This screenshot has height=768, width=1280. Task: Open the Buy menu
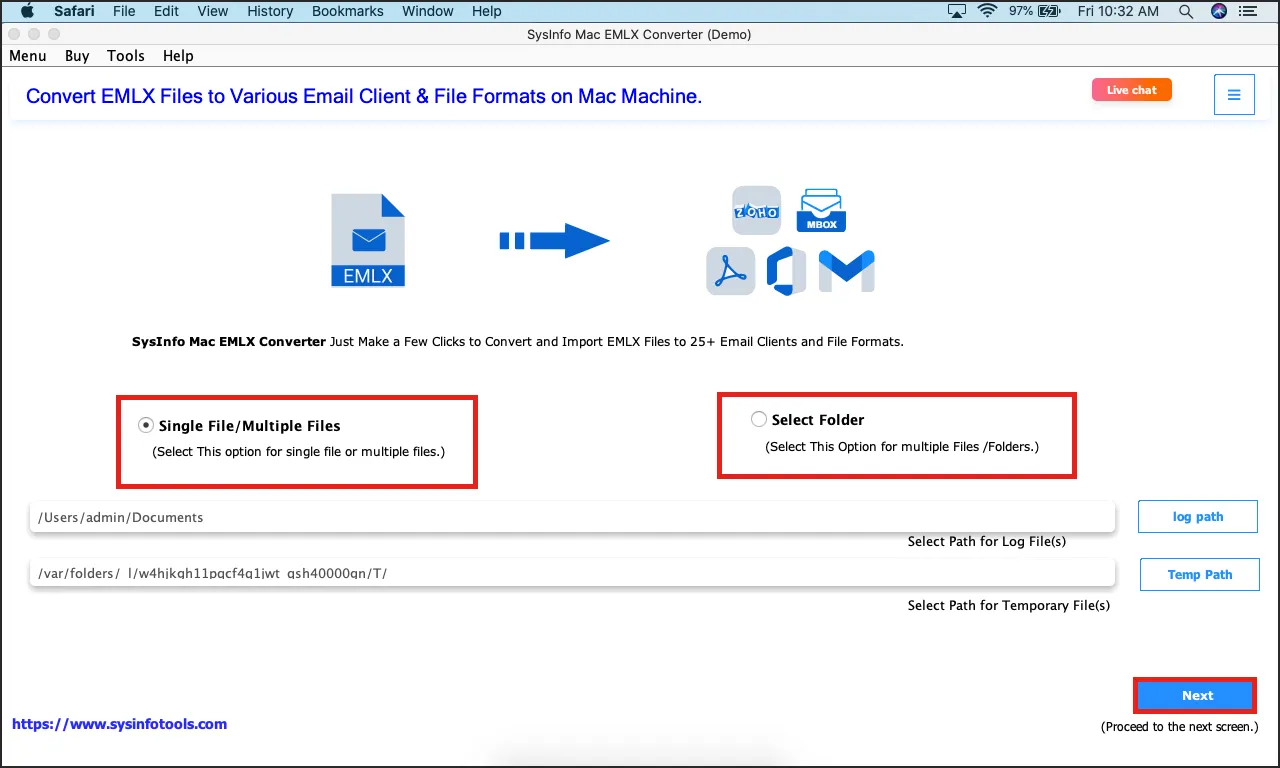click(x=77, y=56)
